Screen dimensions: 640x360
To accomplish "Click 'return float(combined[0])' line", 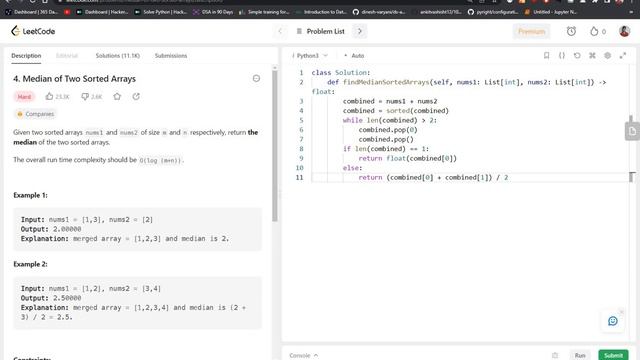I will (x=407, y=158).
